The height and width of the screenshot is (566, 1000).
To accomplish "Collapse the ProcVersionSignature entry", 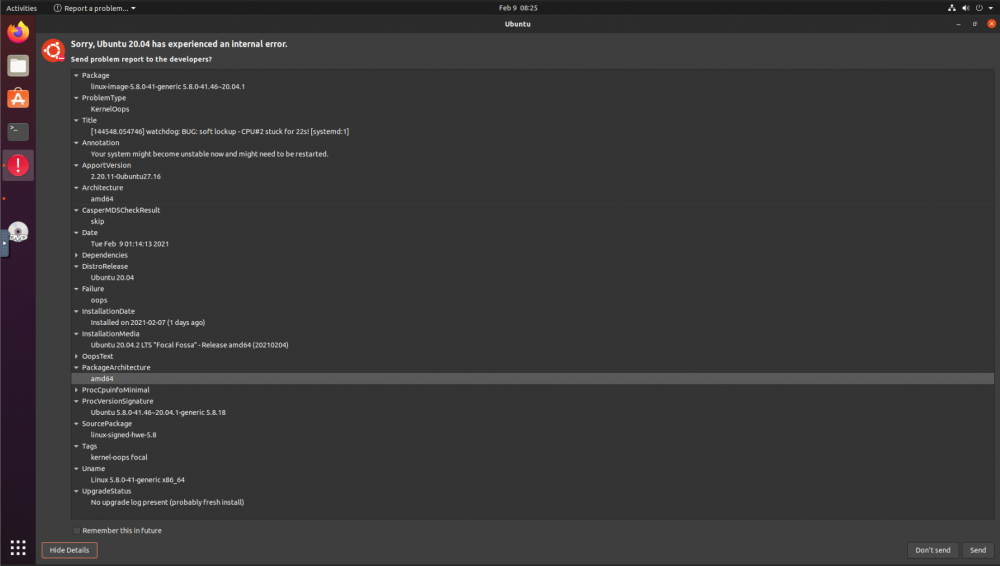I will tap(77, 401).
